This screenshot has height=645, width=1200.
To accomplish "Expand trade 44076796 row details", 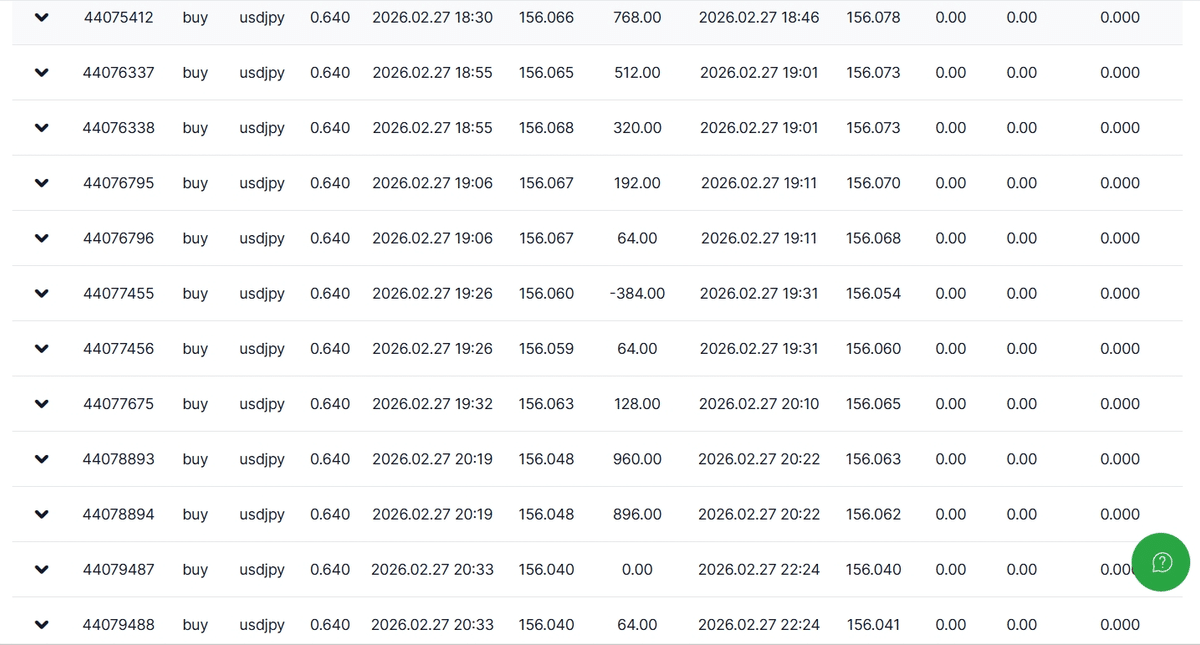I will 42,239.
